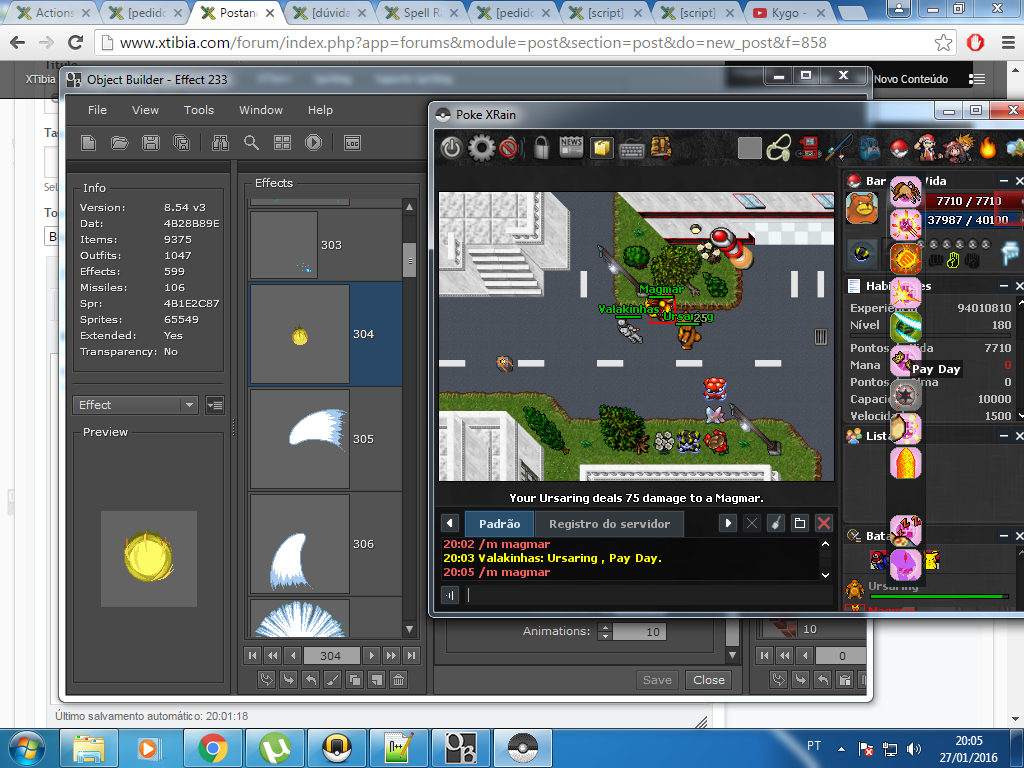
Task: Click the Effects list scrollbar thumb
Action: pyautogui.click(x=409, y=261)
